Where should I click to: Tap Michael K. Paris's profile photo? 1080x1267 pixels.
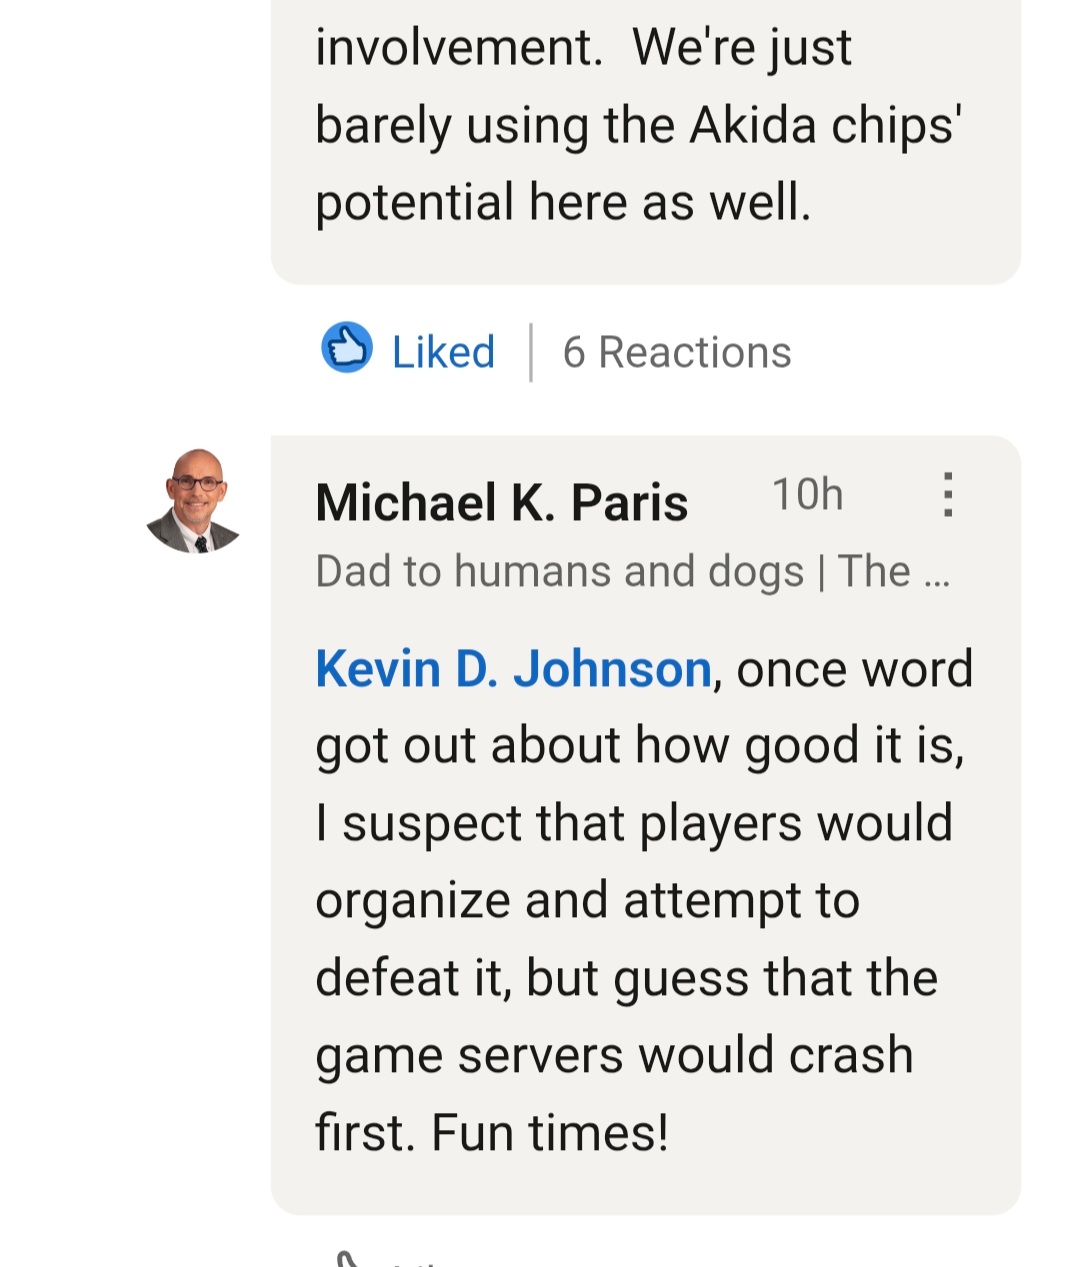click(x=194, y=501)
